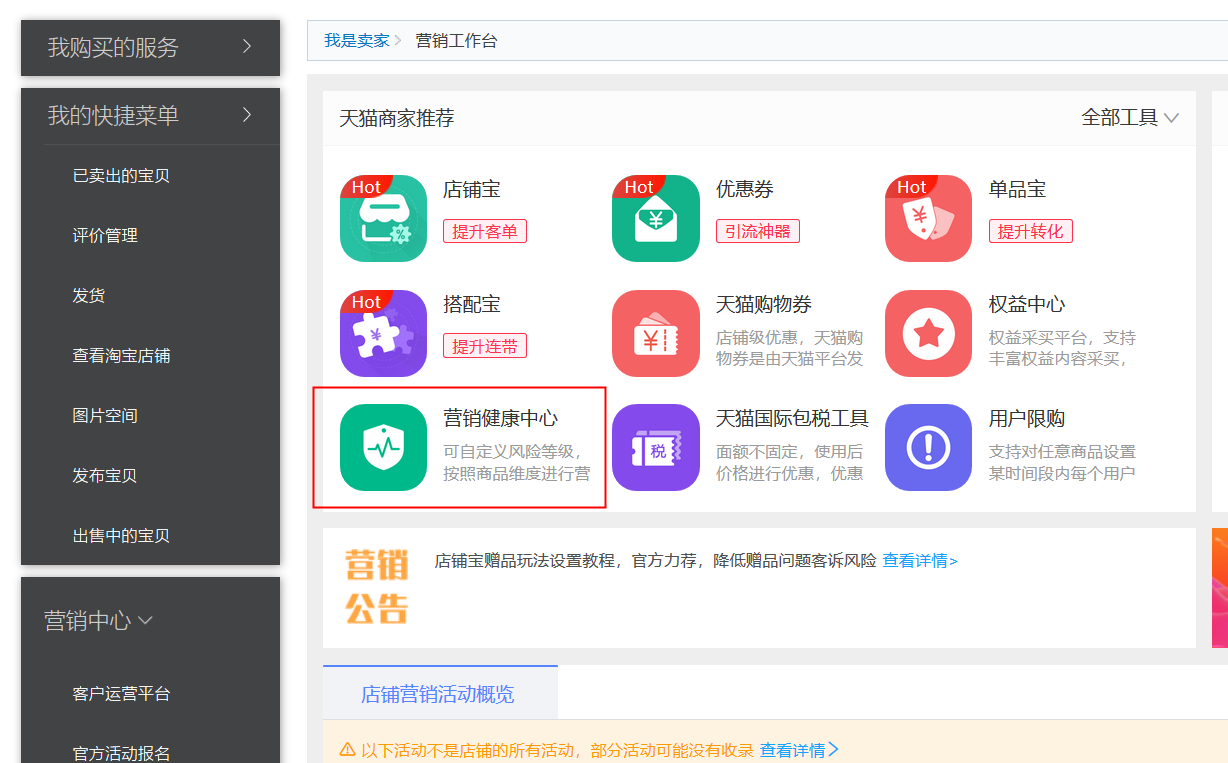Screen dimensions: 1228x763
Task: Open the 店铺宝 shop icon
Action: (383, 219)
